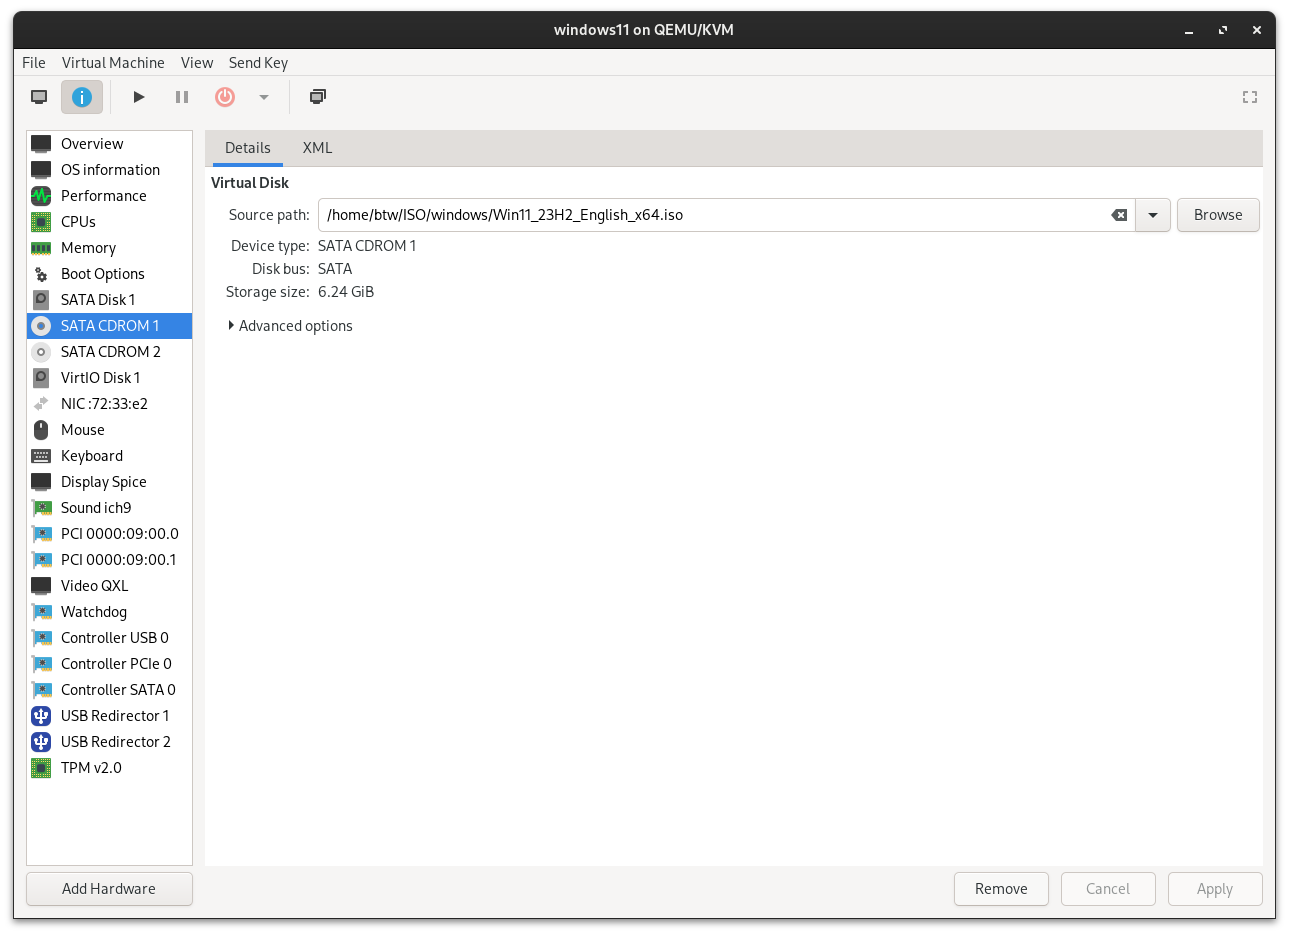Select OS information in hardware list
Viewport: 1289px width, 935px height.
click(x=109, y=170)
